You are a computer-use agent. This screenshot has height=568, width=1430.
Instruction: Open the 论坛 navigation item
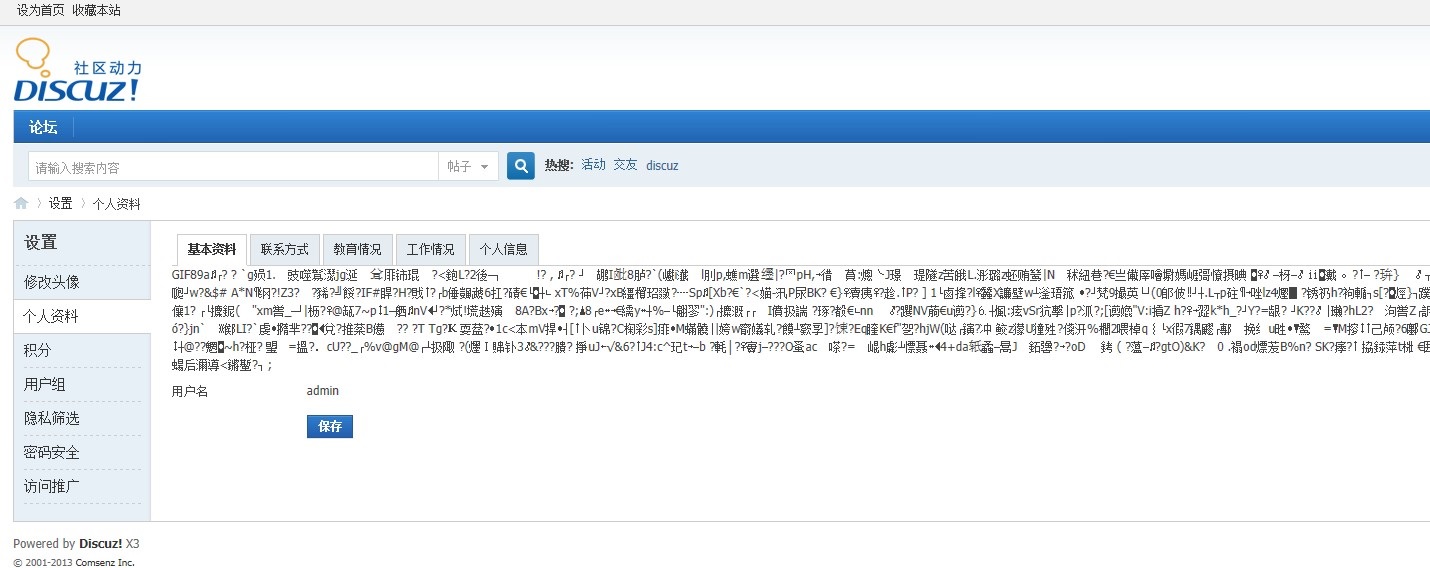[x=43, y=127]
